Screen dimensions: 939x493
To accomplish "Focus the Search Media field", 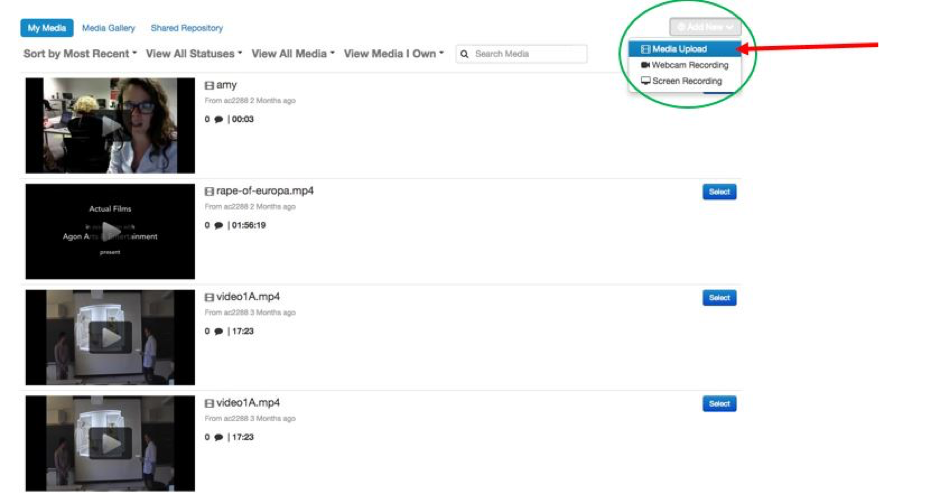I will pyautogui.click(x=522, y=54).
